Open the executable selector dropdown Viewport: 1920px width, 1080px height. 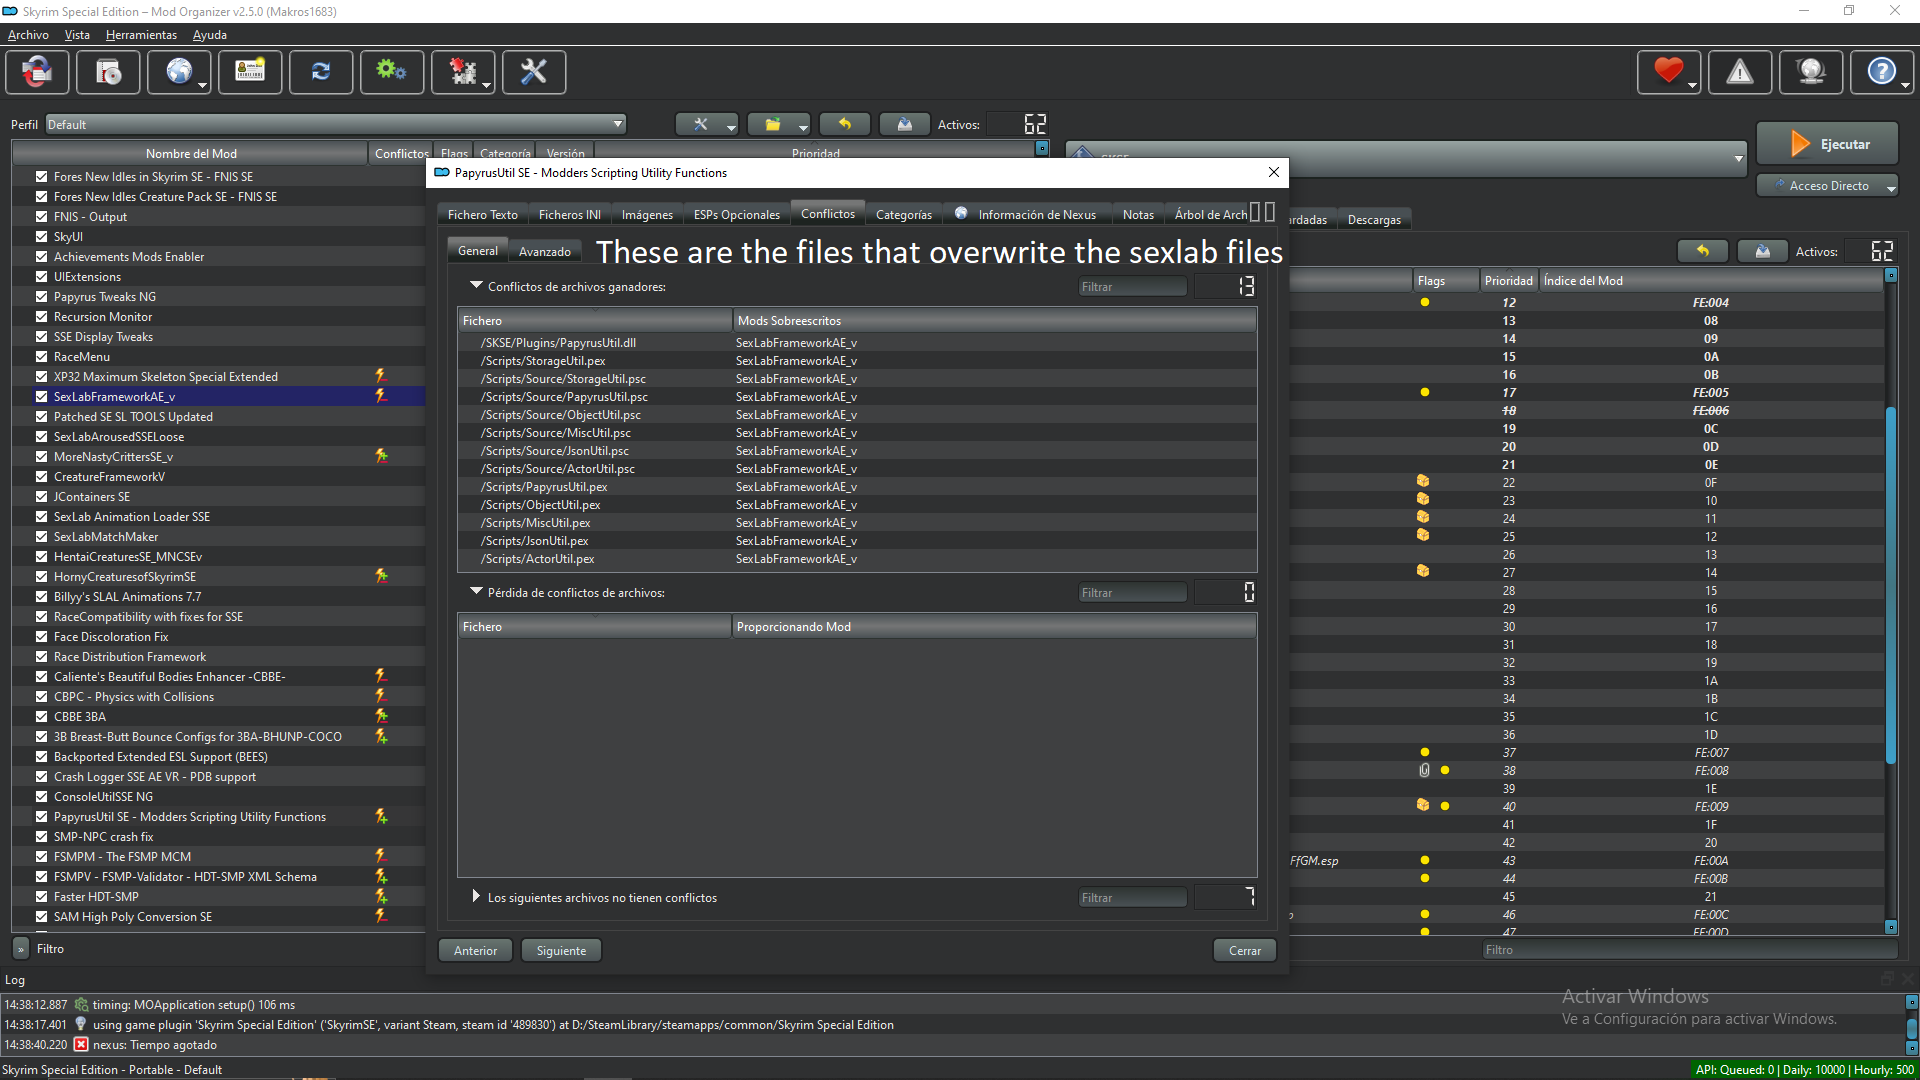(1407, 157)
